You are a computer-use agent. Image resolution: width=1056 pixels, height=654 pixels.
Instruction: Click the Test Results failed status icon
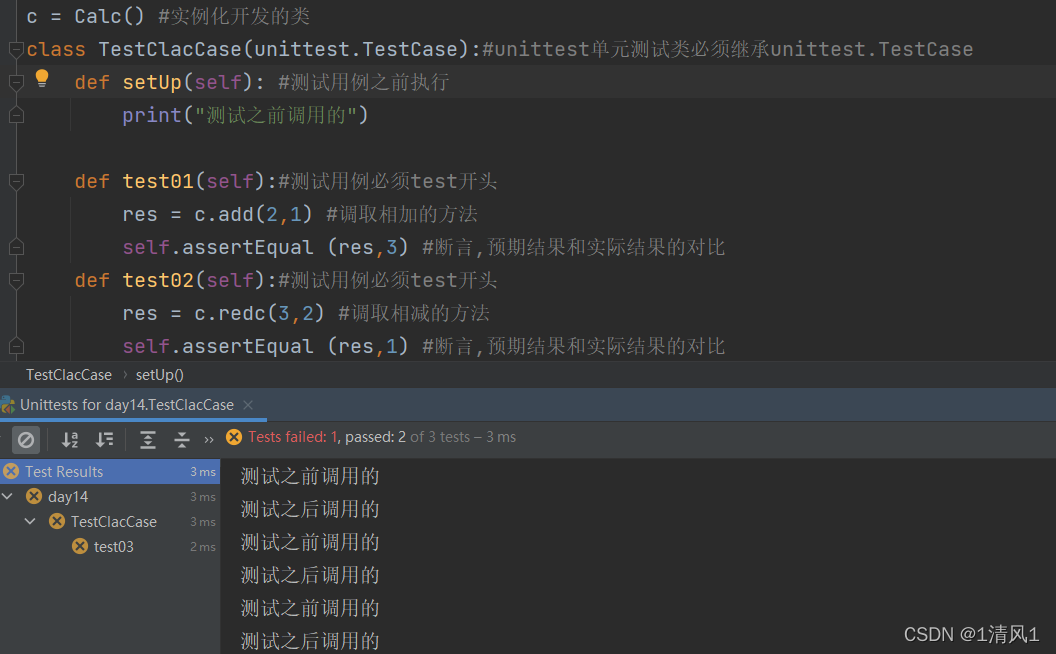click(x=11, y=471)
